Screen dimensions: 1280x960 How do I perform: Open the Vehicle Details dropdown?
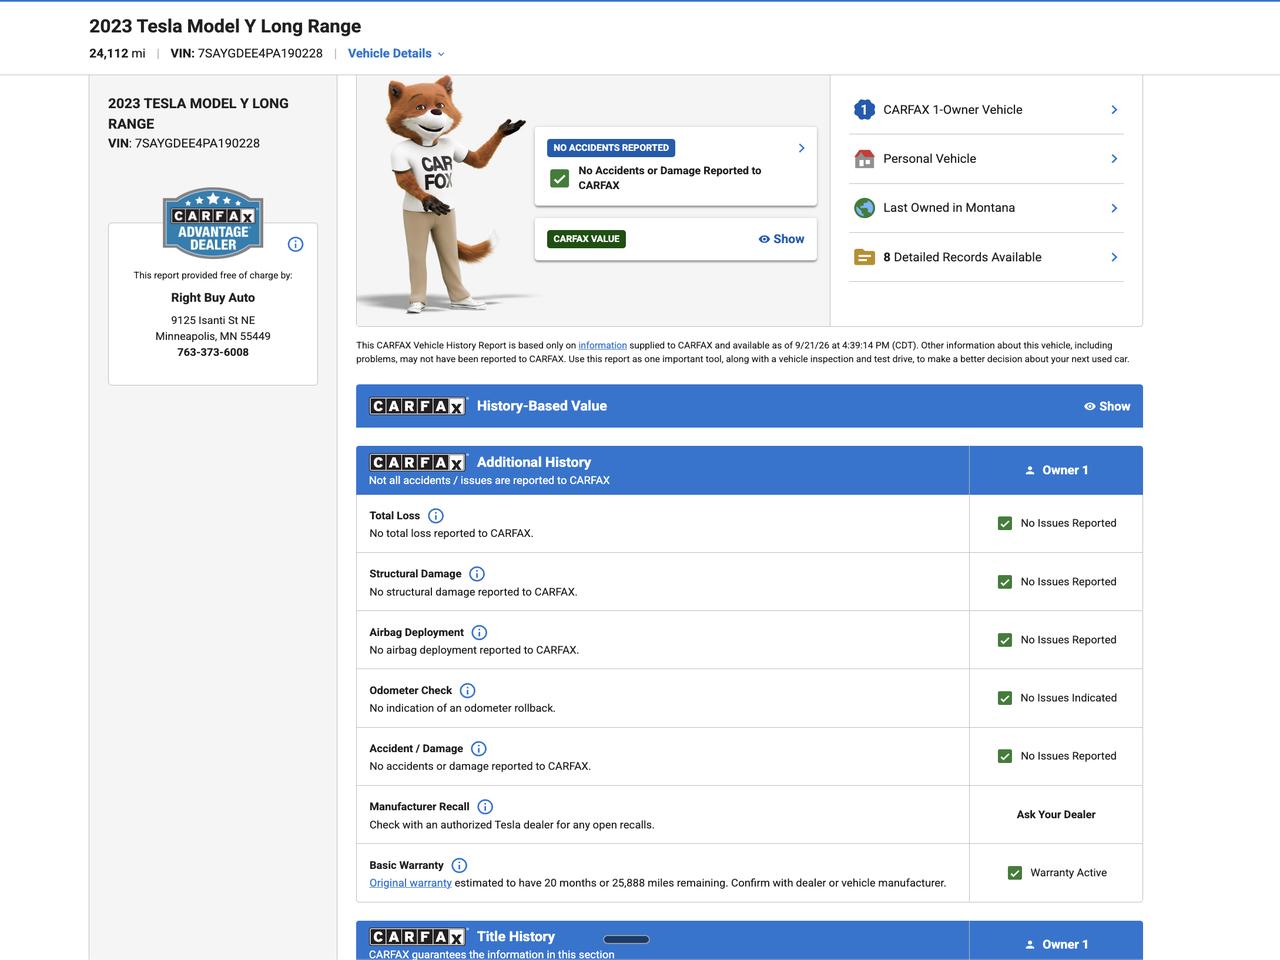(396, 54)
